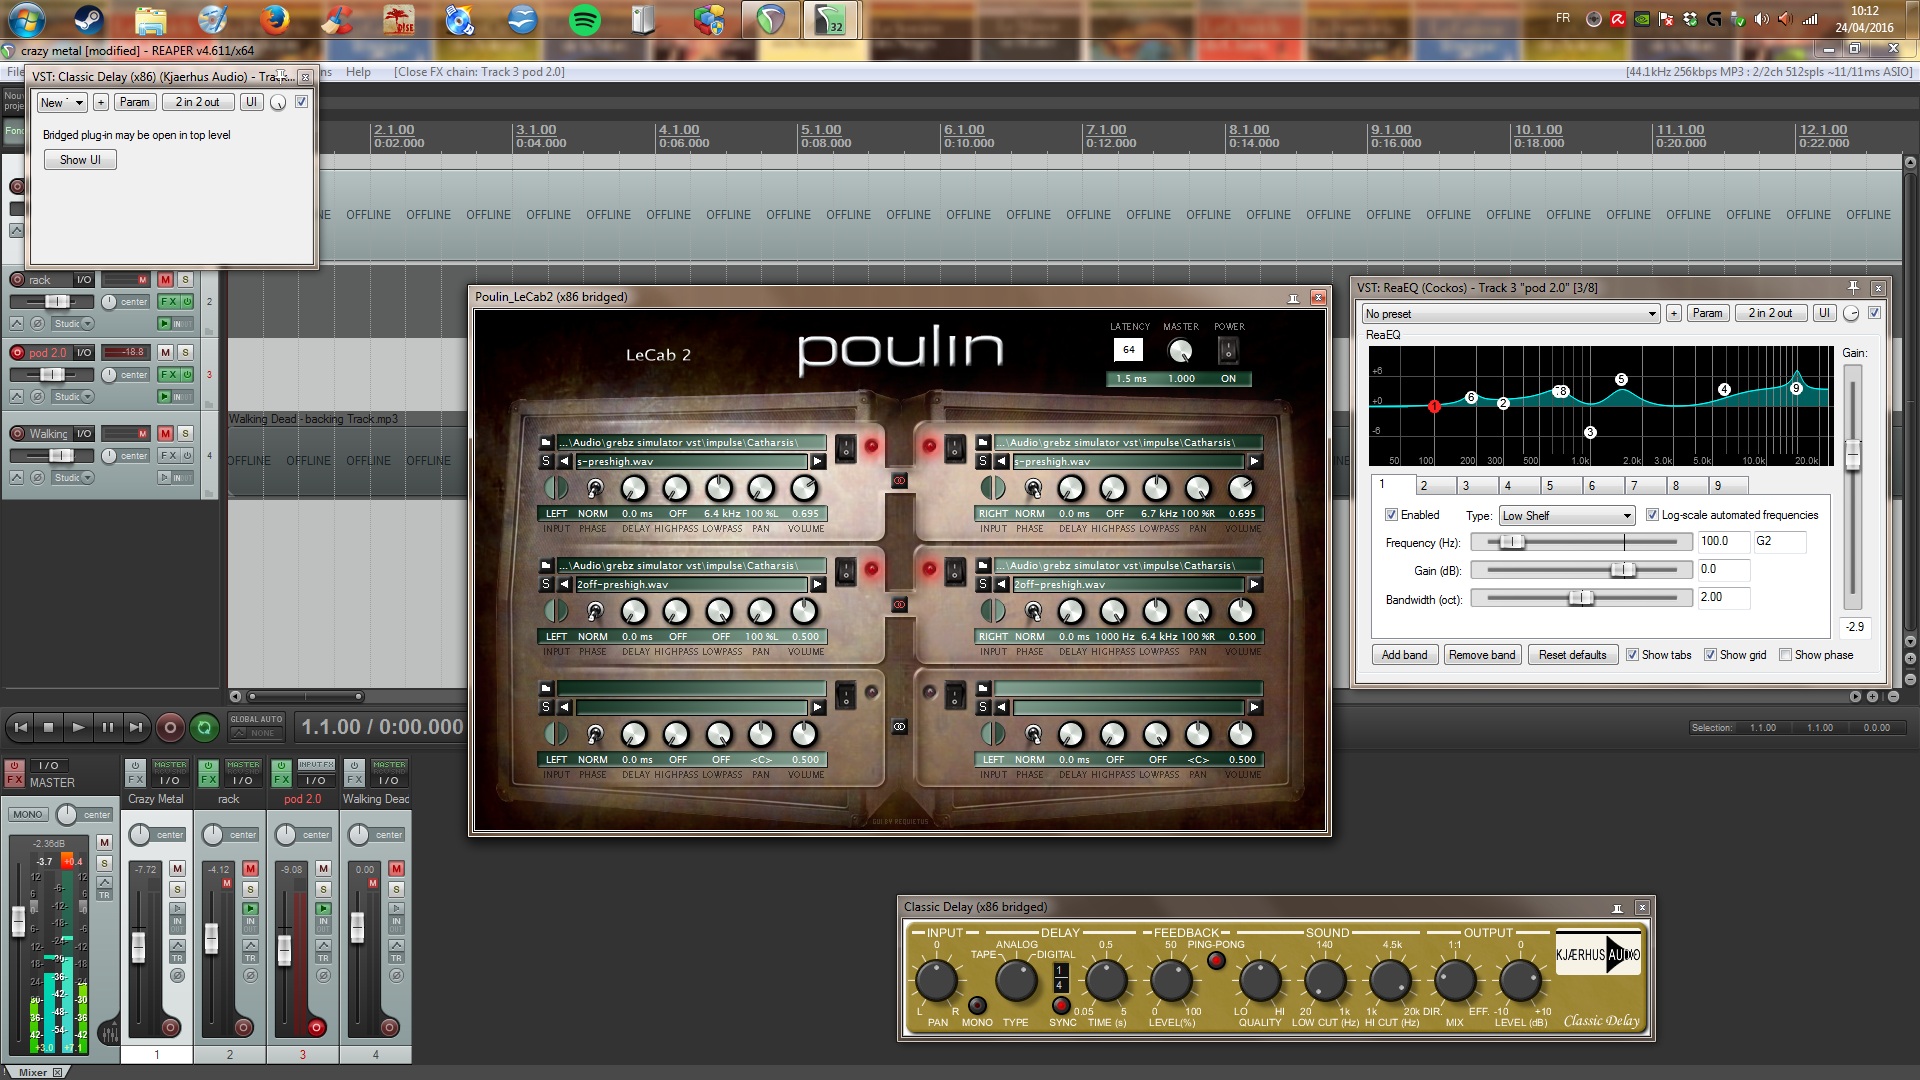Image resolution: width=1920 pixels, height=1080 pixels.
Task: Open FX chain for Walking Dead track
Action: [168, 455]
